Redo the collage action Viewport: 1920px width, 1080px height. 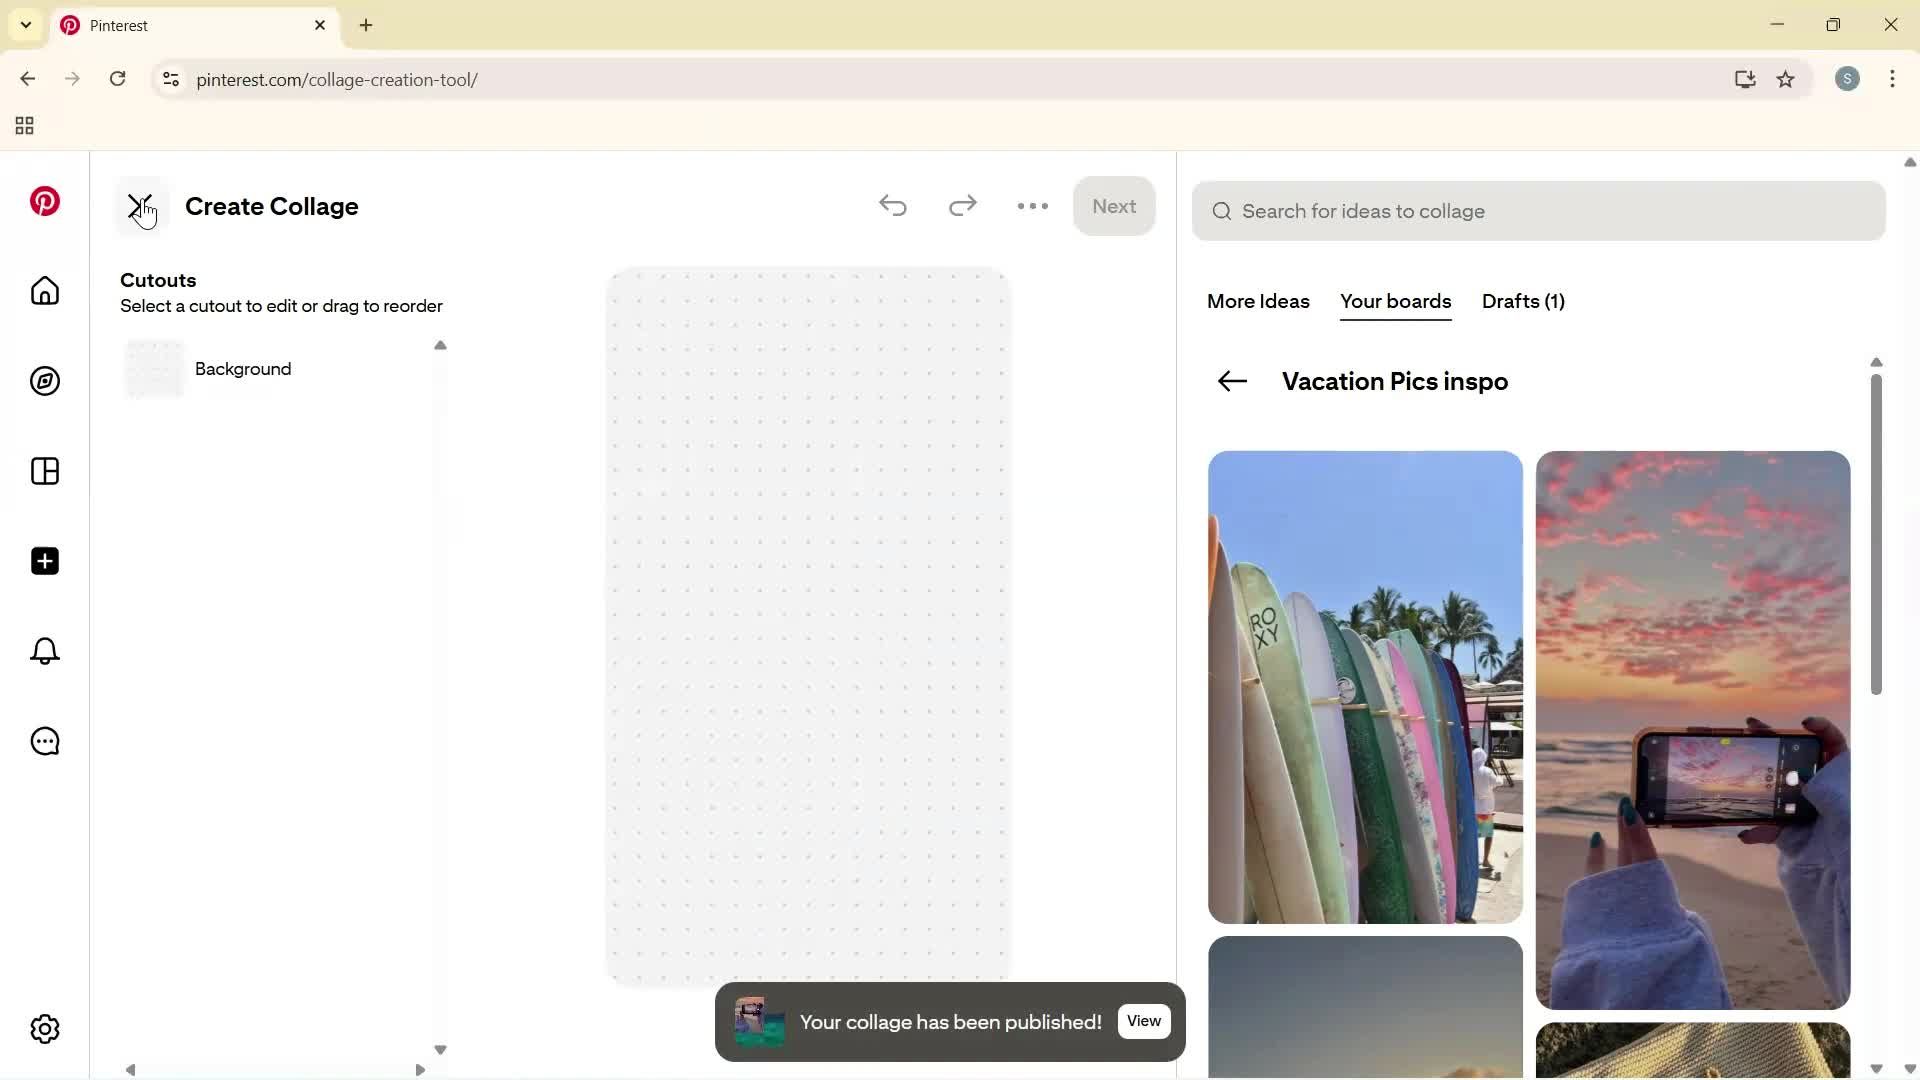click(962, 206)
